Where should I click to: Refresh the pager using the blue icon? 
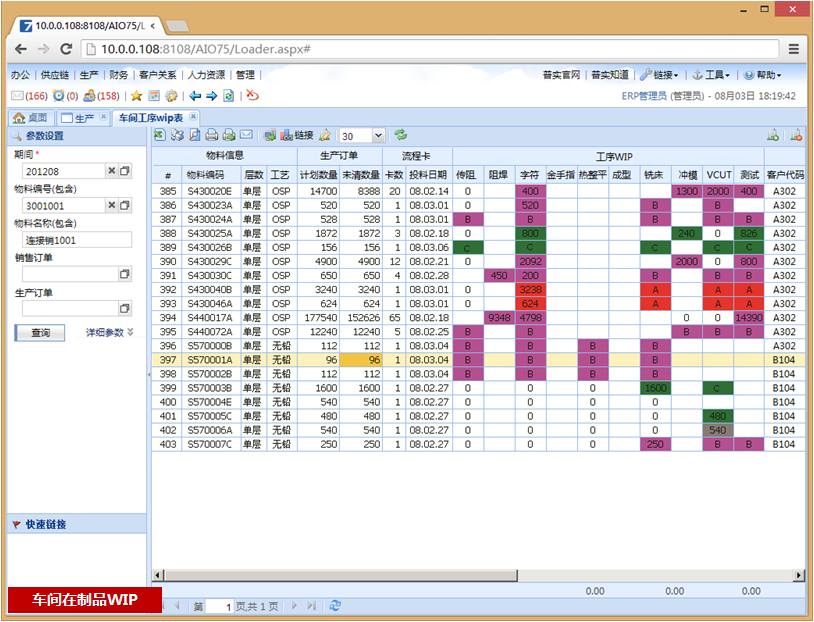coord(335,605)
